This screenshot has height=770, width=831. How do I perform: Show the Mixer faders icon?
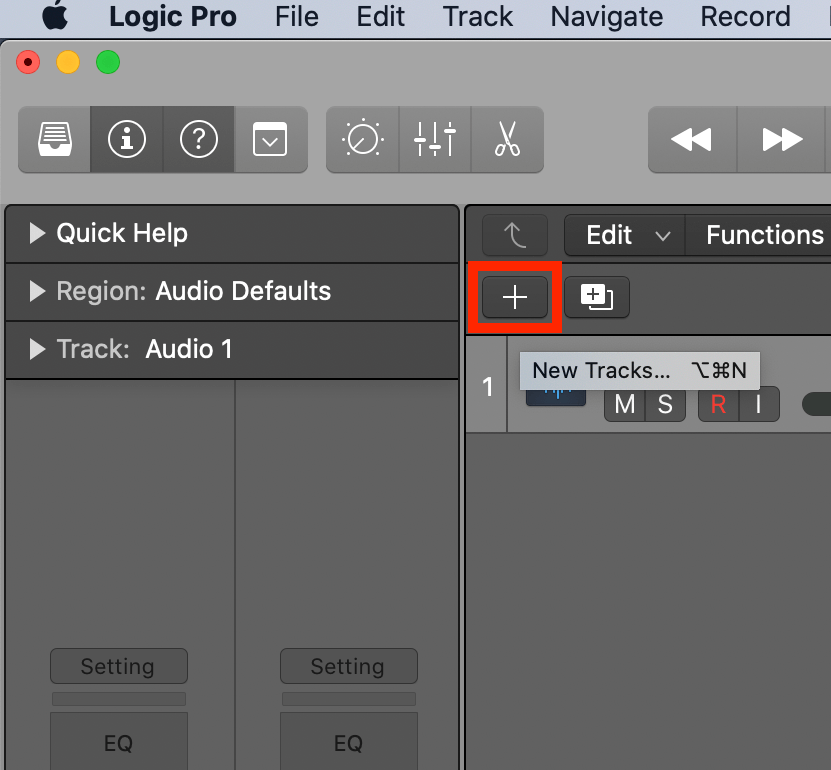435,139
